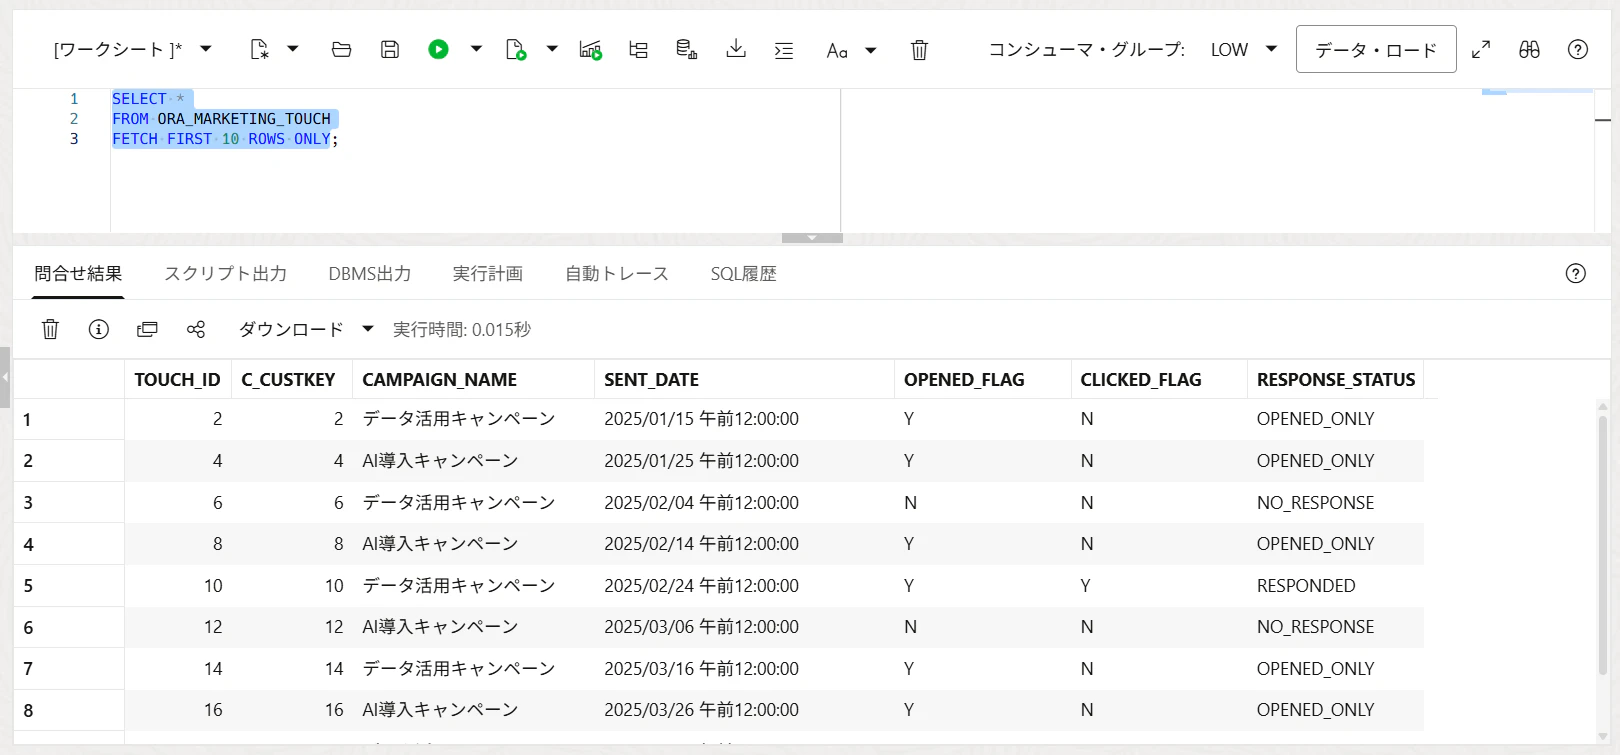
Task: Clear the editor with trash icon
Action: pos(919,49)
